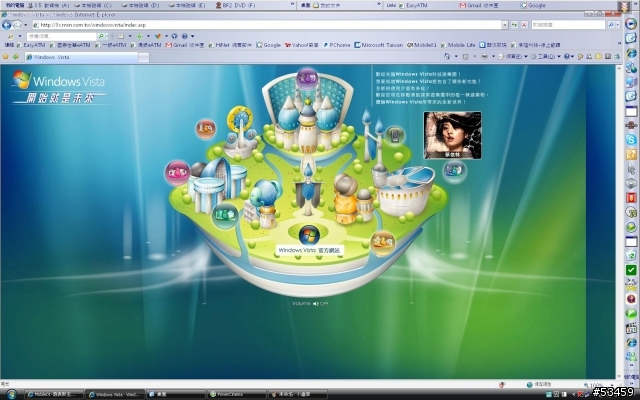Open the PChome favorites bar link
Image resolution: width=640 pixels, height=400 pixels.
337,45
